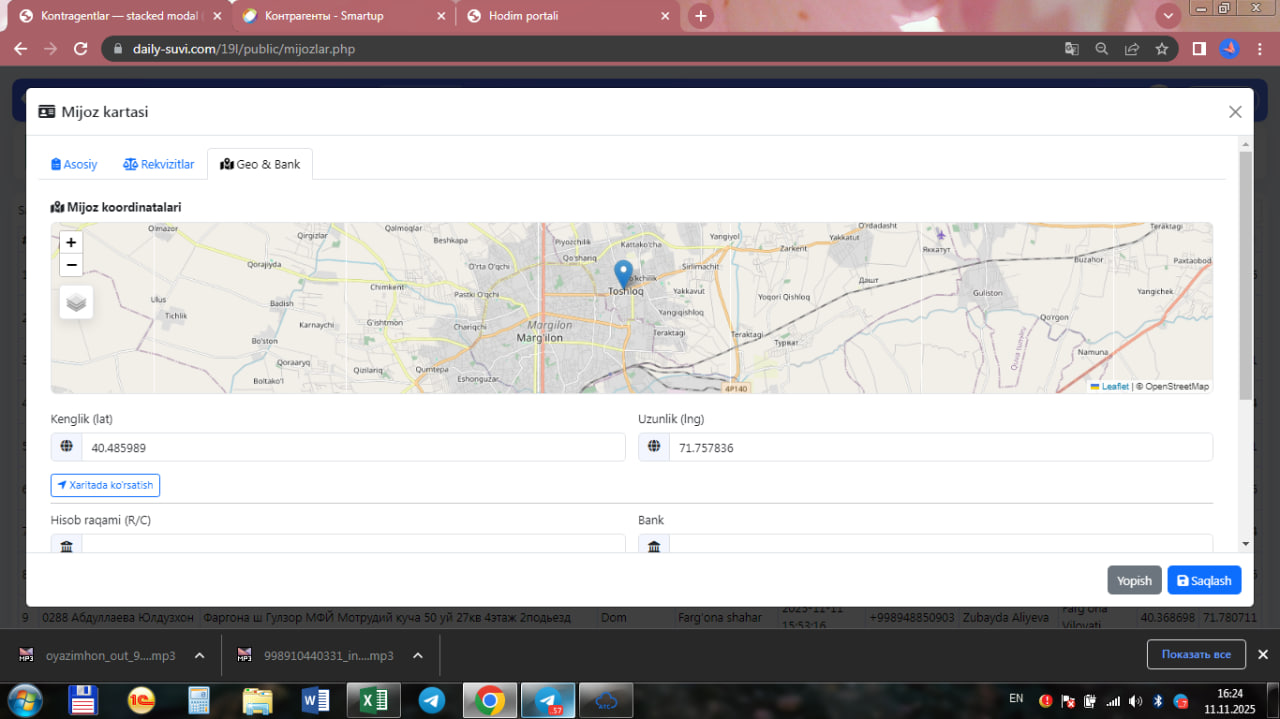1280x719 pixels.
Task: Click the Saqlash save button
Action: pos(1204,581)
